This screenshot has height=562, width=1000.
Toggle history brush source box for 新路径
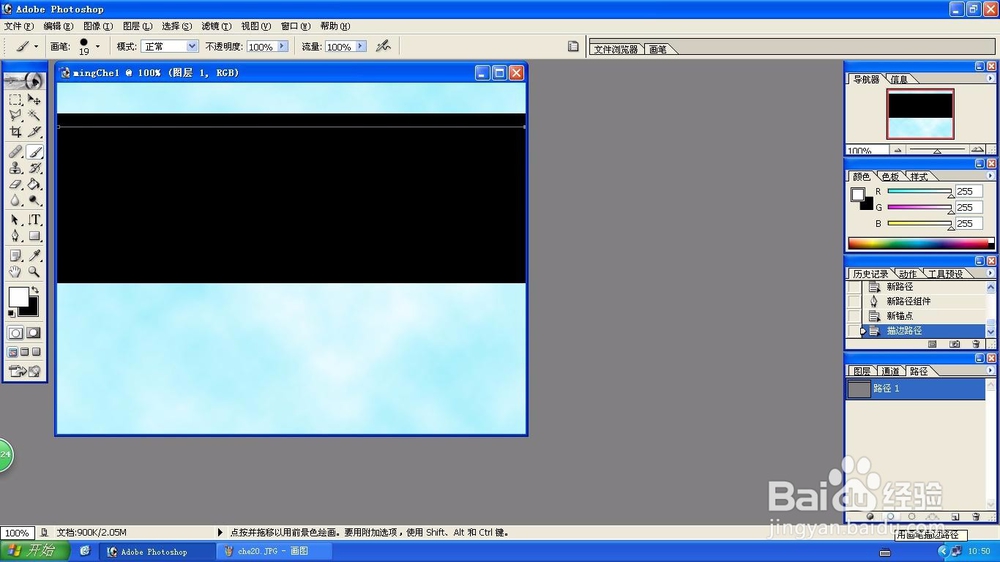point(853,287)
